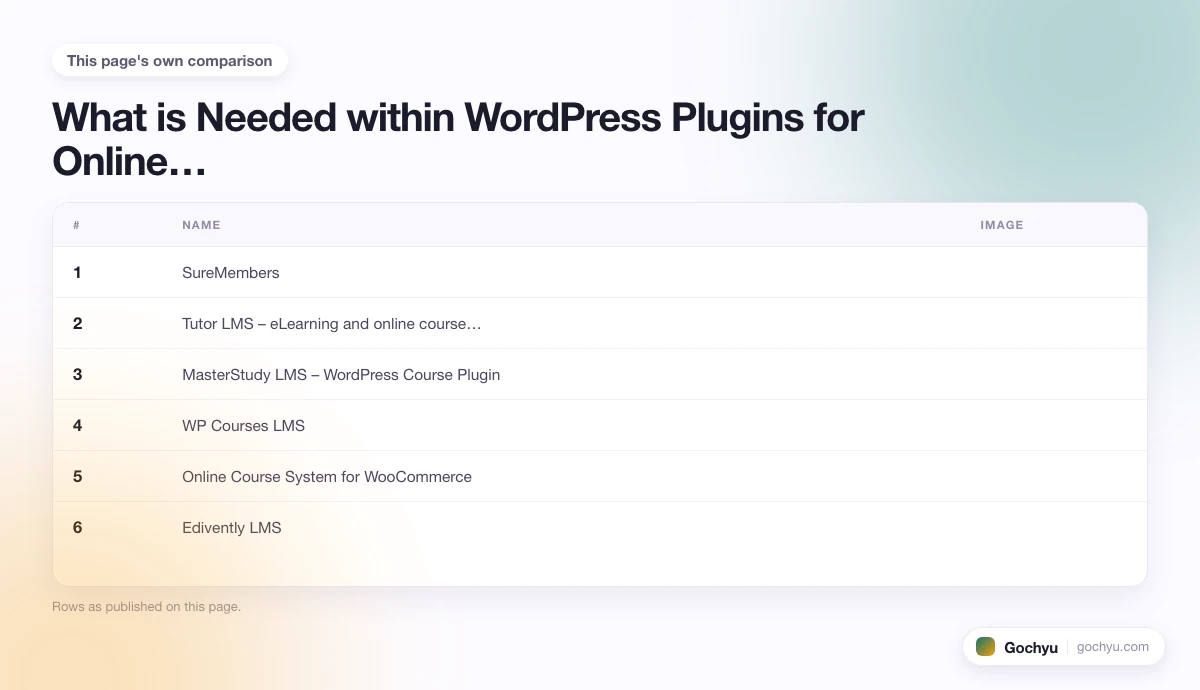Viewport: 1200px width, 690px height.
Task: Click row number 1
Action: (77, 272)
